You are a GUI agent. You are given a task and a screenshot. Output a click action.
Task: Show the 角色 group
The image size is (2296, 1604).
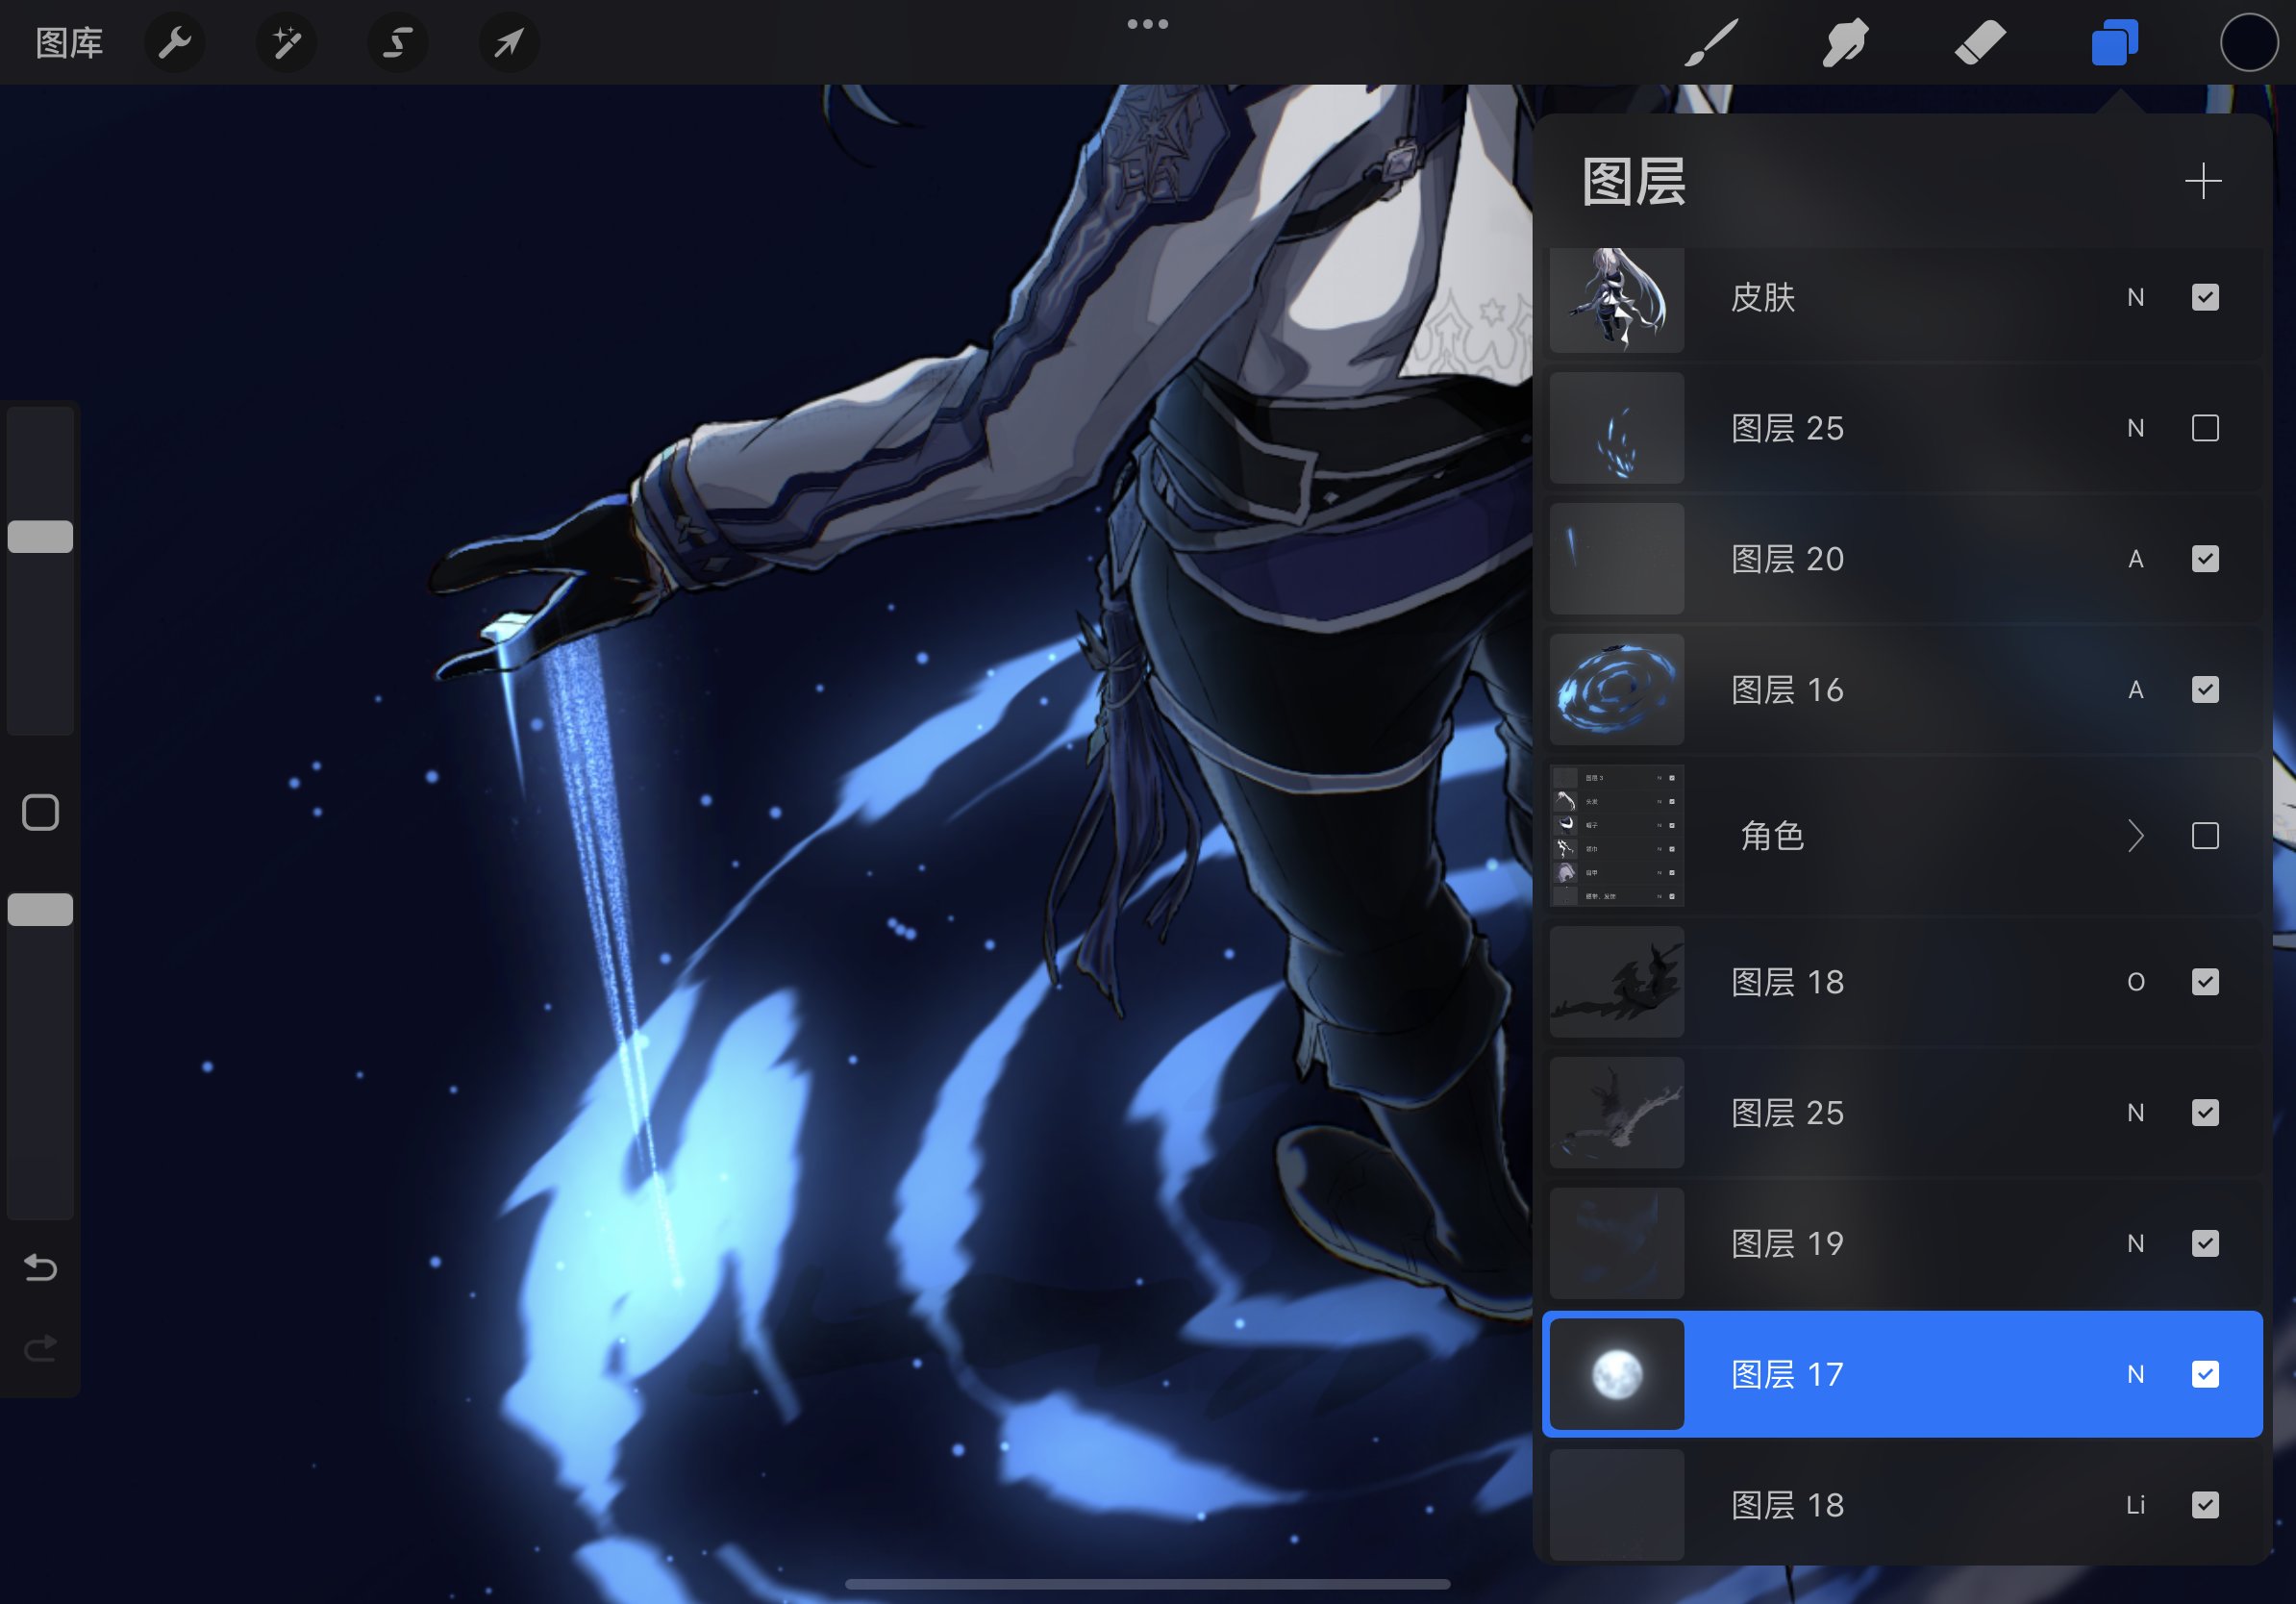coord(2205,836)
